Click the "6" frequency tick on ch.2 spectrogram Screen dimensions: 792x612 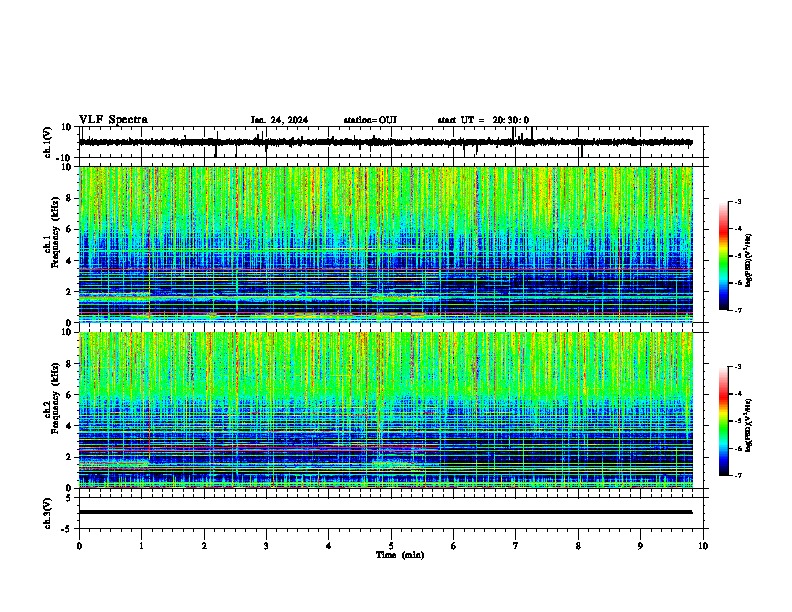pyautogui.click(x=70, y=395)
